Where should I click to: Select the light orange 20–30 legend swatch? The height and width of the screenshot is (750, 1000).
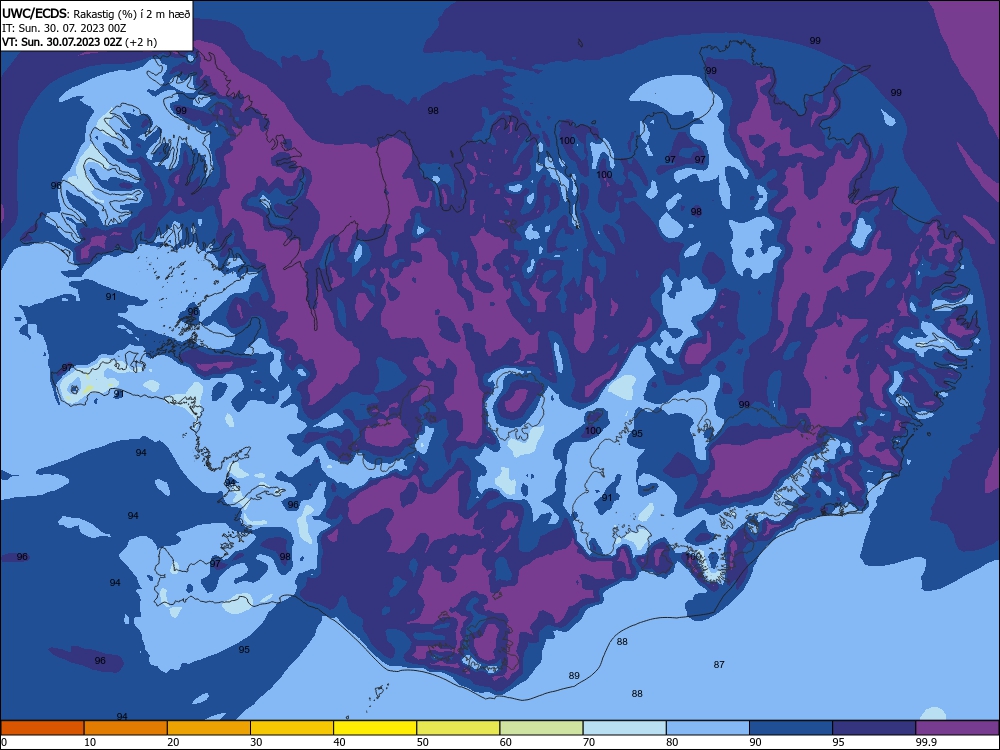(x=209, y=728)
